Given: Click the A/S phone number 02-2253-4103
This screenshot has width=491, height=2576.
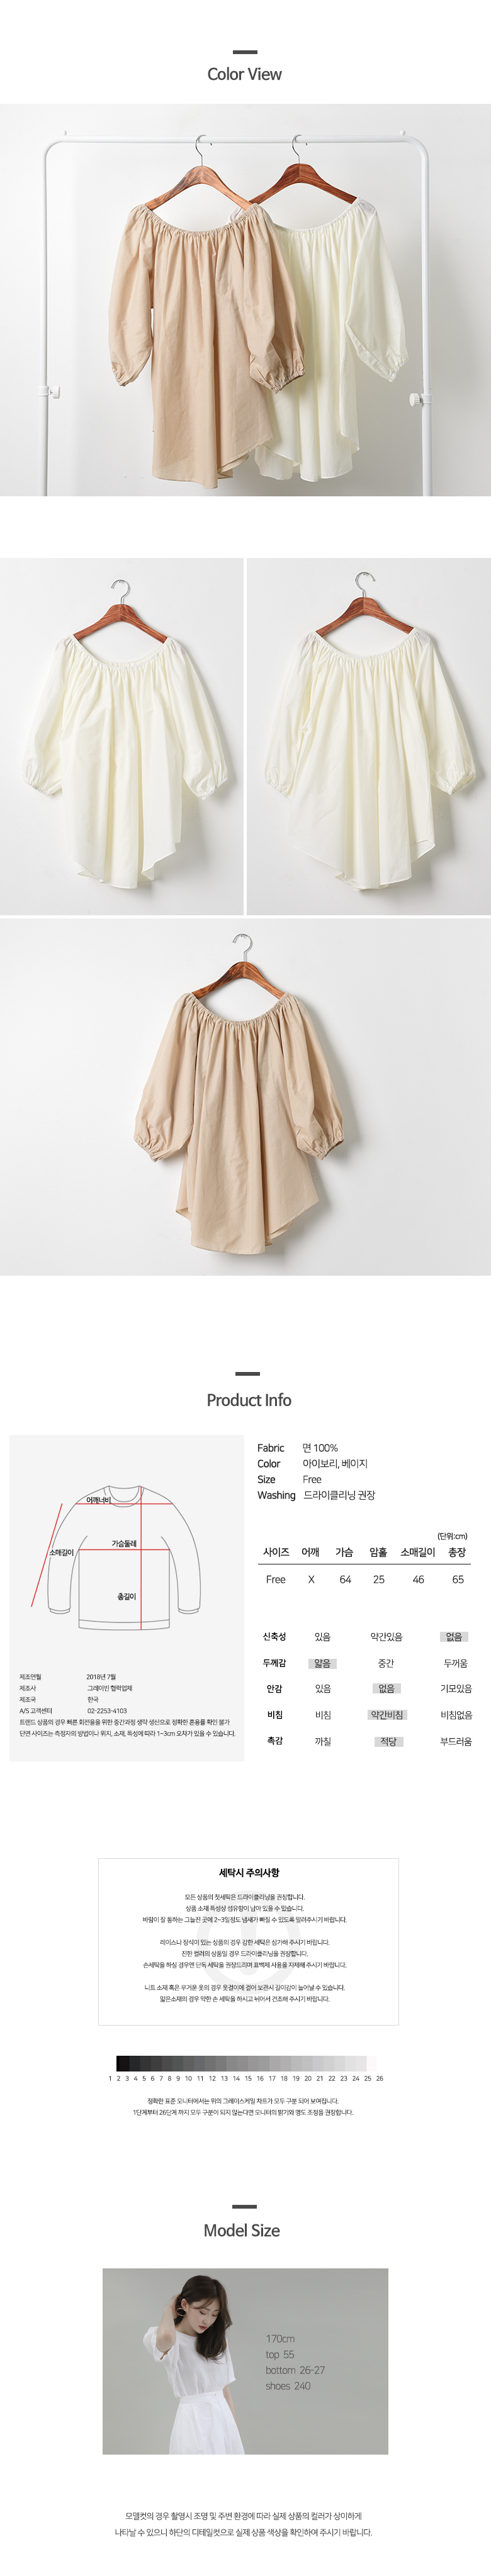Looking at the screenshot, I should coord(107,1711).
